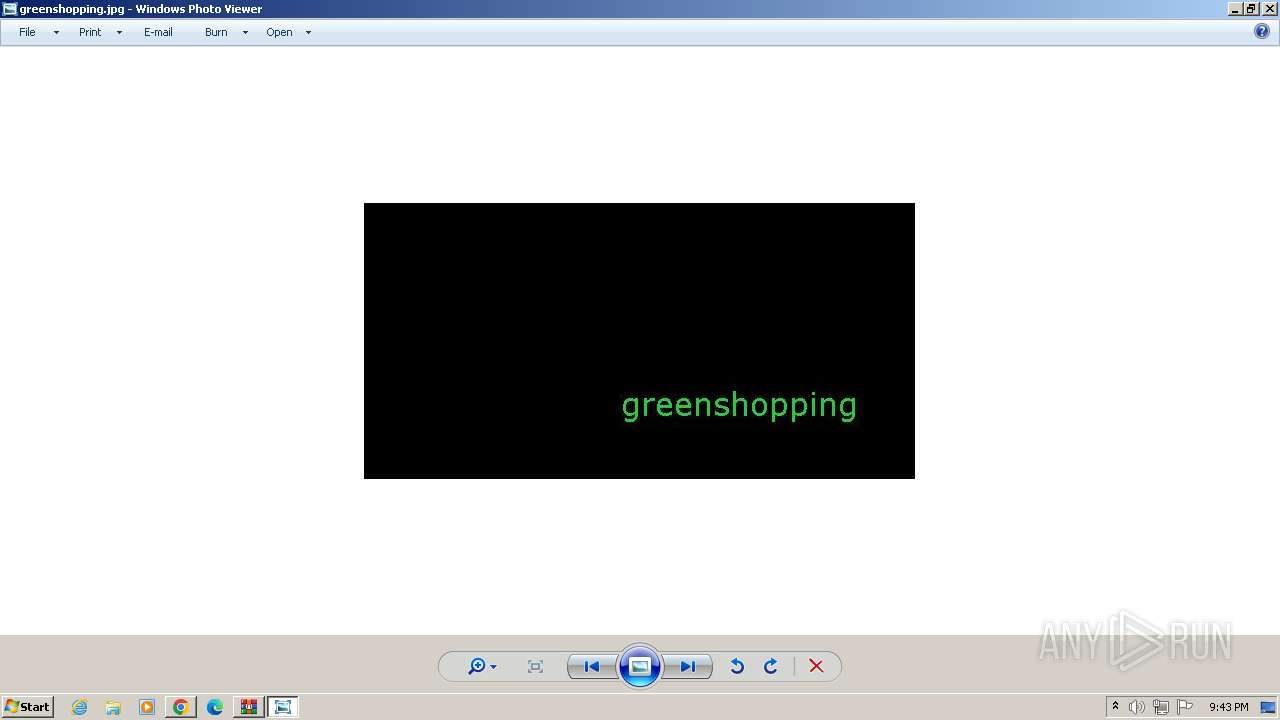Click the volume speaker tray icon
This screenshot has width=1280, height=720.
[1136, 707]
